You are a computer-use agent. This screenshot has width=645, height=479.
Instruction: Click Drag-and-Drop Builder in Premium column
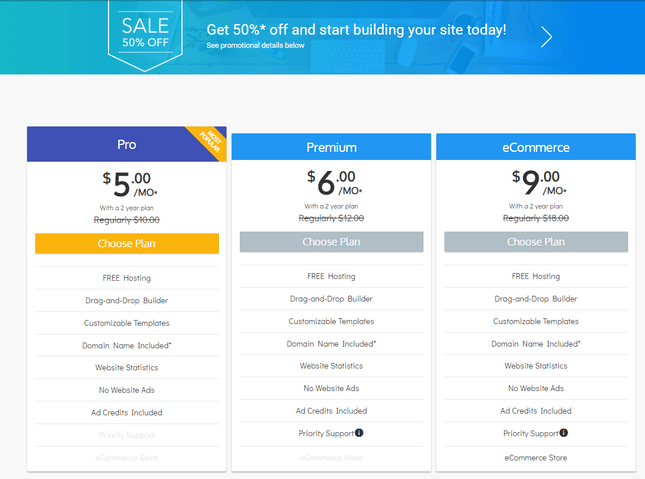click(332, 299)
